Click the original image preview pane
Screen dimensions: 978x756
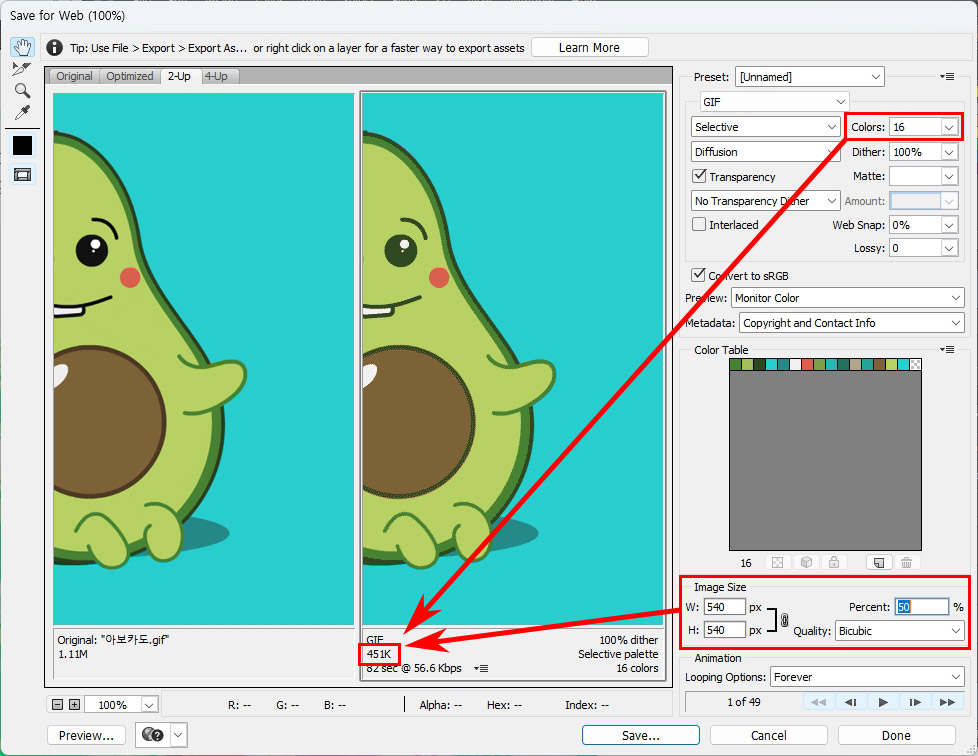click(204, 359)
